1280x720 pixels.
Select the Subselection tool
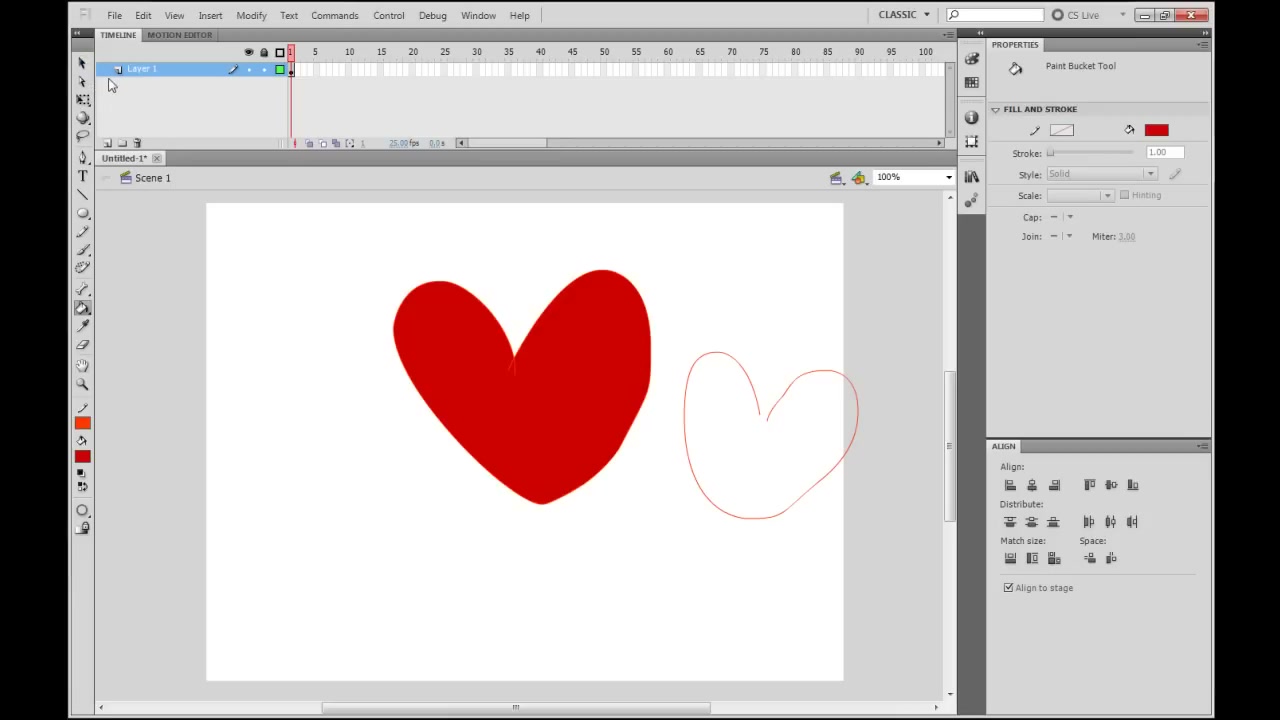tap(82, 81)
